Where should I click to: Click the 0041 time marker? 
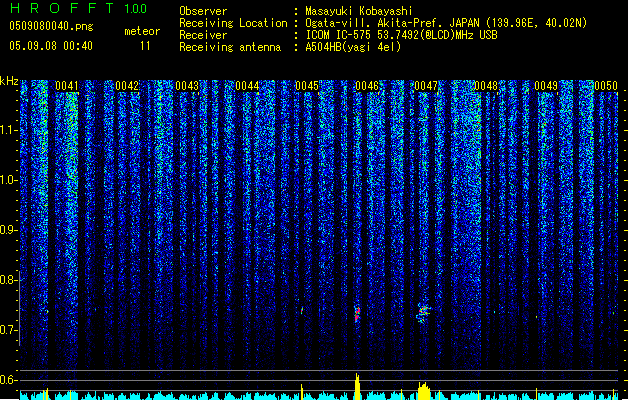point(67,86)
